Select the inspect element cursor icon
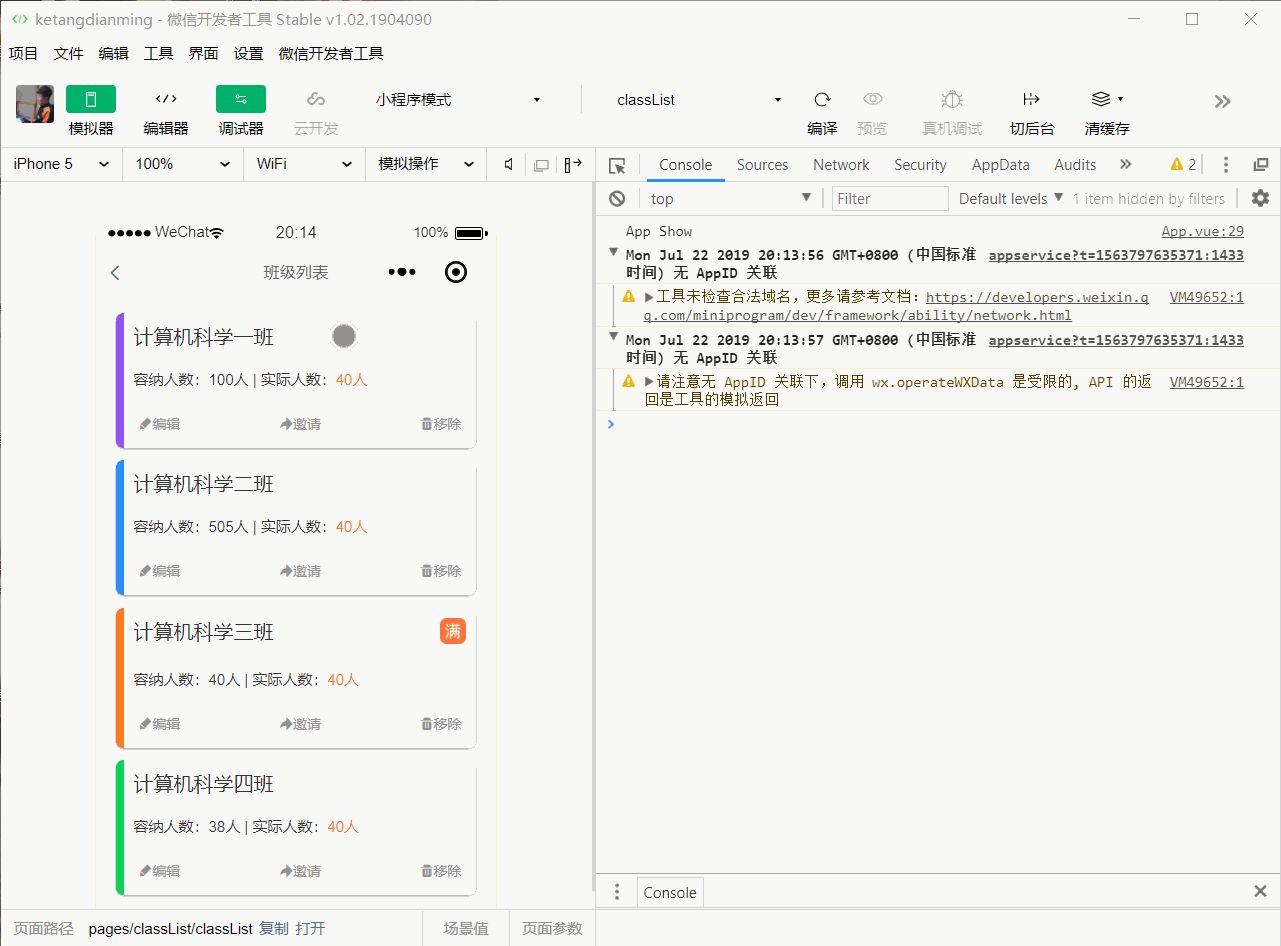1281x946 pixels. [x=617, y=165]
